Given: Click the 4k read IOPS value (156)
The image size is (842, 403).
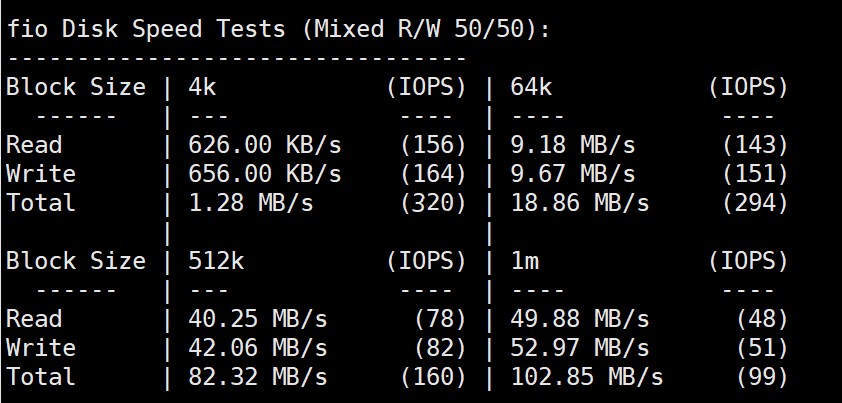Looking at the screenshot, I should (x=433, y=145).
